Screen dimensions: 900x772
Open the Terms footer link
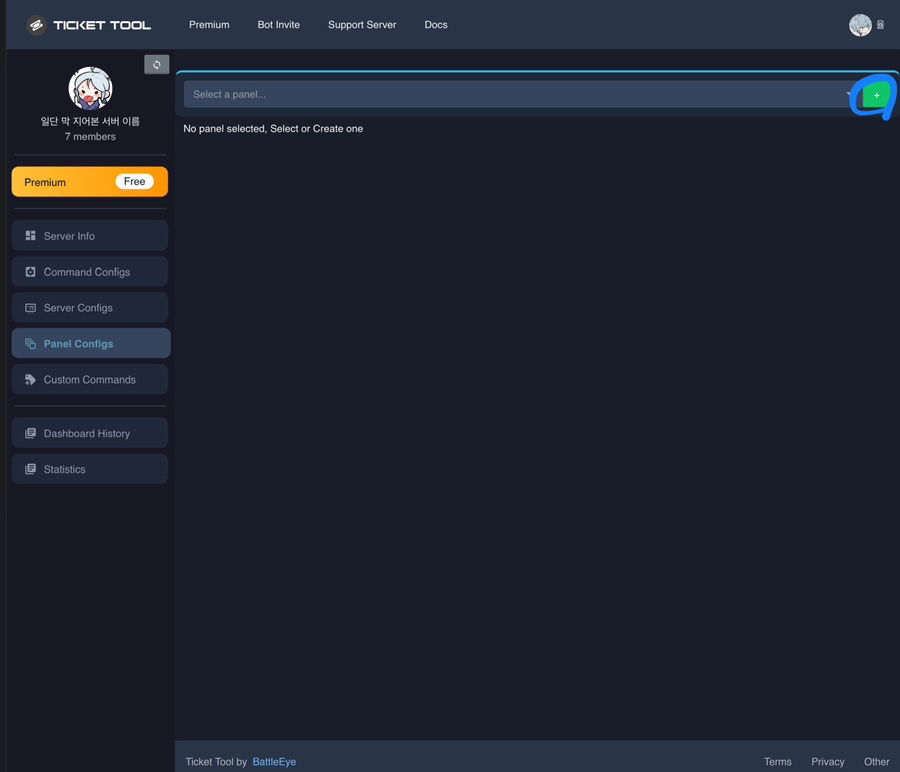click(777, 762)
